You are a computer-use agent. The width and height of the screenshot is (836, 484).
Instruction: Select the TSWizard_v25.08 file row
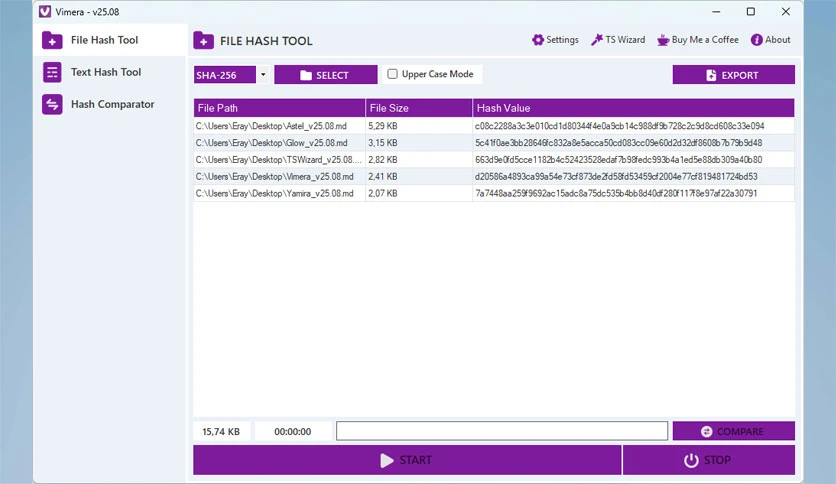[x=494, y=159]
